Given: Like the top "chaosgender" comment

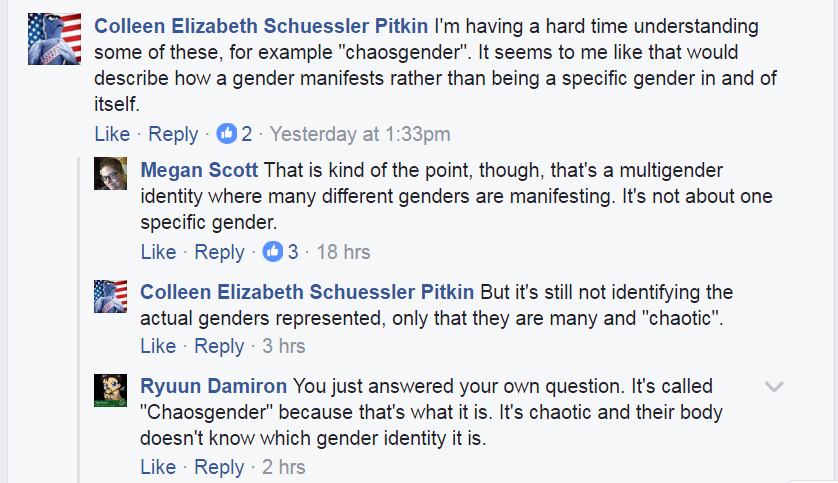Looking at the screenshot, I should 112,134.
